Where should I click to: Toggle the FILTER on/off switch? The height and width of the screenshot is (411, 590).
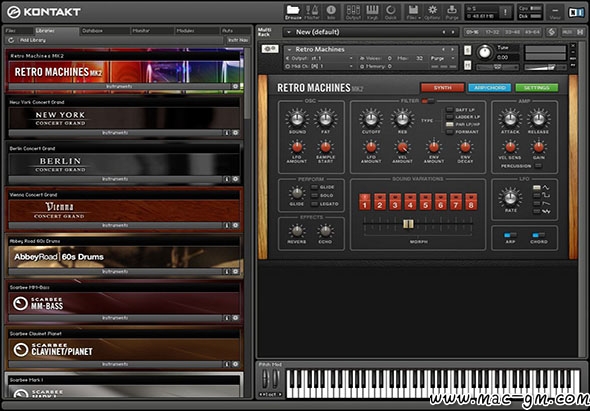point(428,101)
